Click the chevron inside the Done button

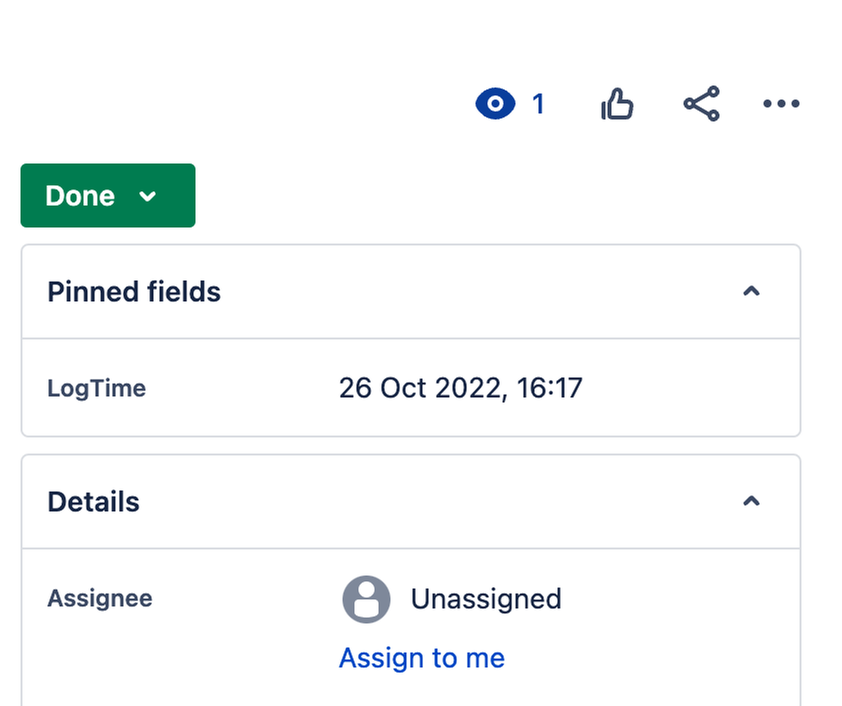147,196
